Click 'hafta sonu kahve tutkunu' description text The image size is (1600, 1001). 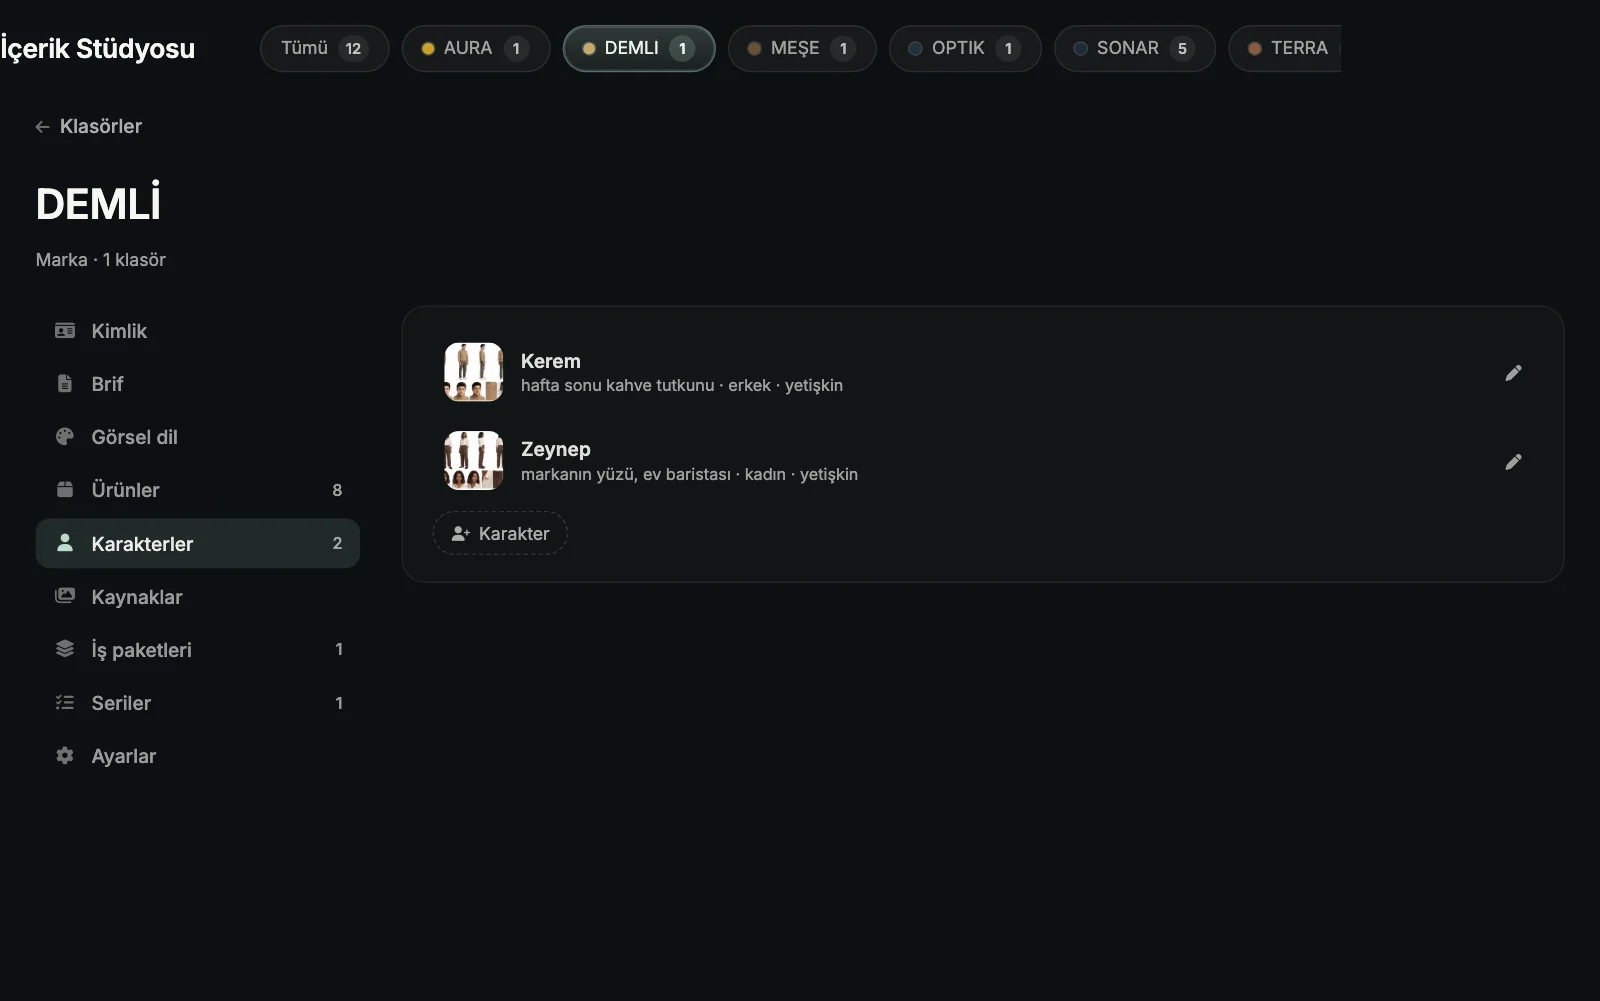pos(617,386)
